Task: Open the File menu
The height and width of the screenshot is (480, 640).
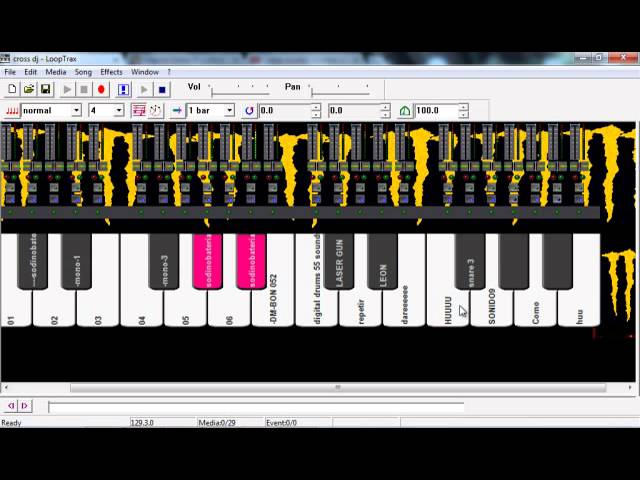Action: click(10, 72)
